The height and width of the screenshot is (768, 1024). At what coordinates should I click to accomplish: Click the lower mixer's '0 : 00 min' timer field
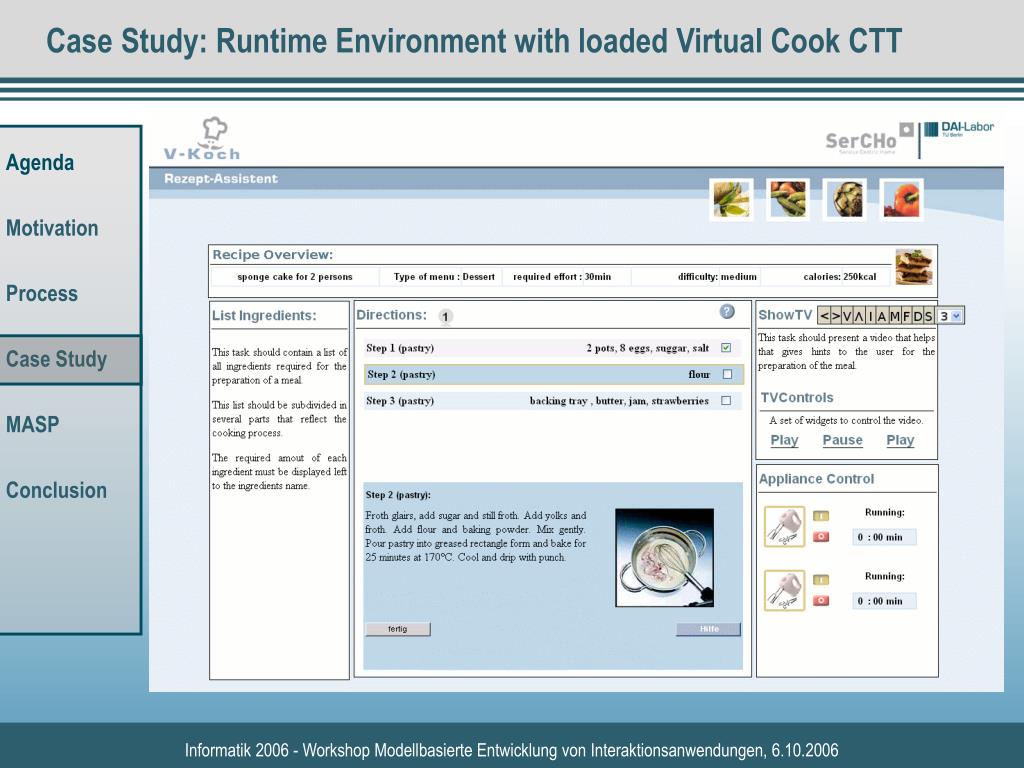(884, 601)
